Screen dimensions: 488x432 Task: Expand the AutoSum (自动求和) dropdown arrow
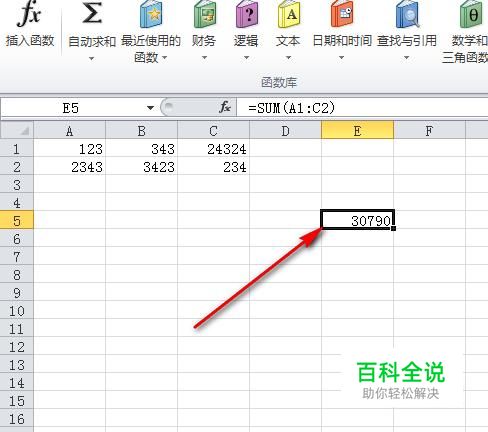click(x=91, y=59)
